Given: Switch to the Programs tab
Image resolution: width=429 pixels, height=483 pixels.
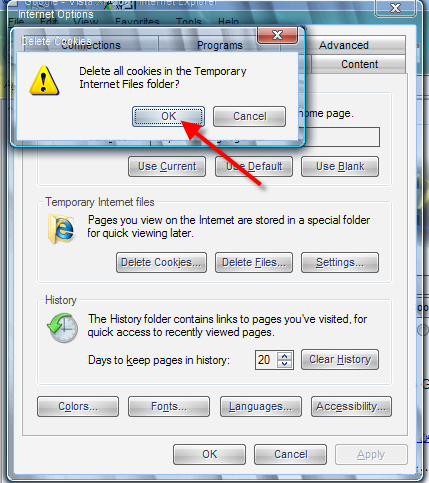Looking at the screenshot, I should click(x=219, y=45).
